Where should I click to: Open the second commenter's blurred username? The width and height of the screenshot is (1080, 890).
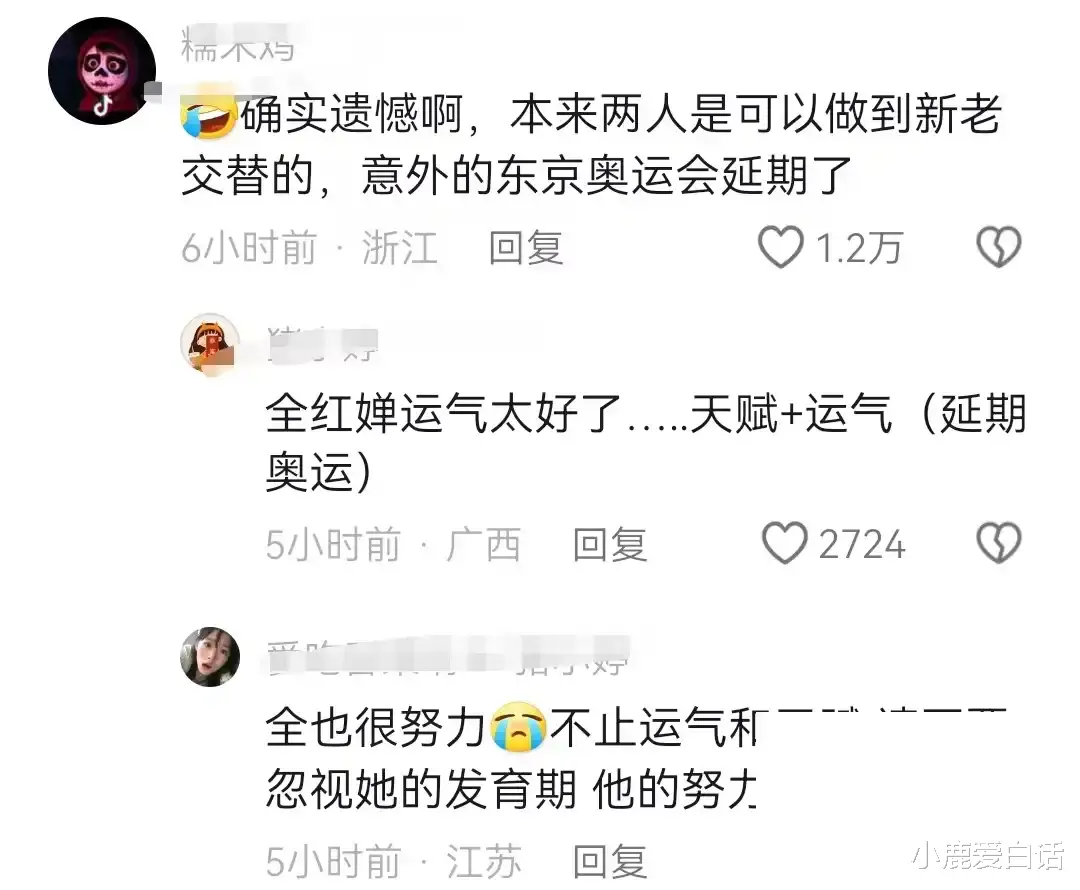tap(322, 345)
